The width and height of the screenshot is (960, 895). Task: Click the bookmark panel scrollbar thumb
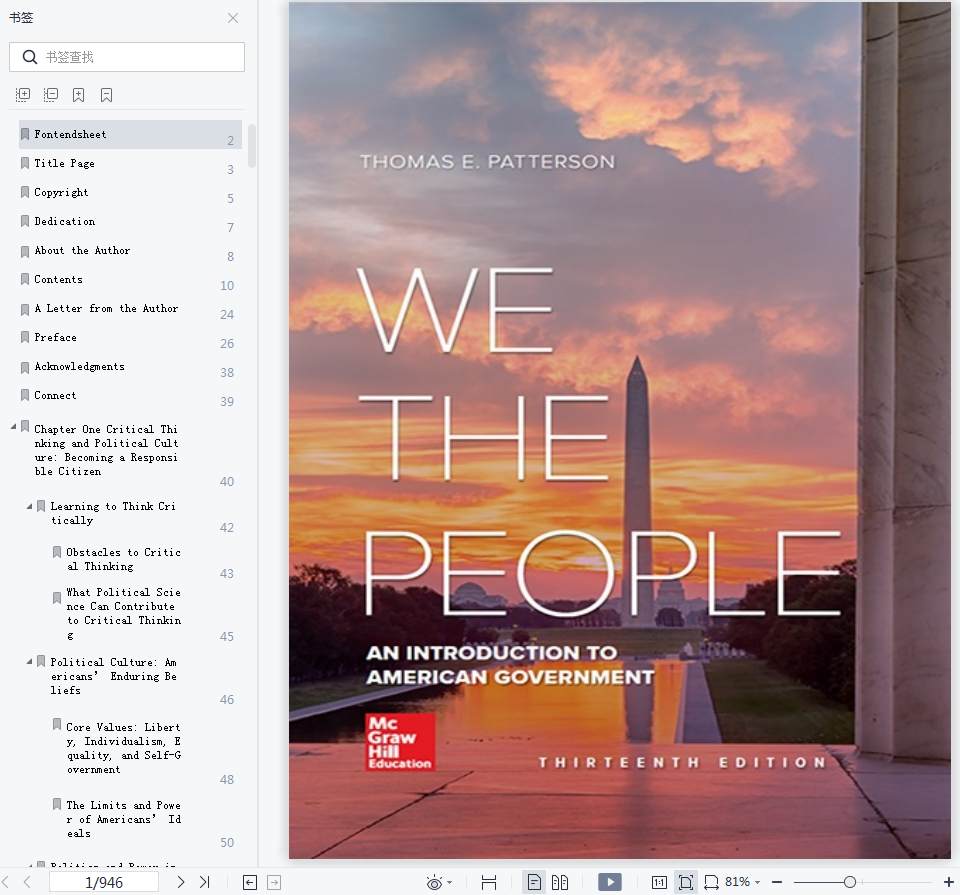[252, 145]
